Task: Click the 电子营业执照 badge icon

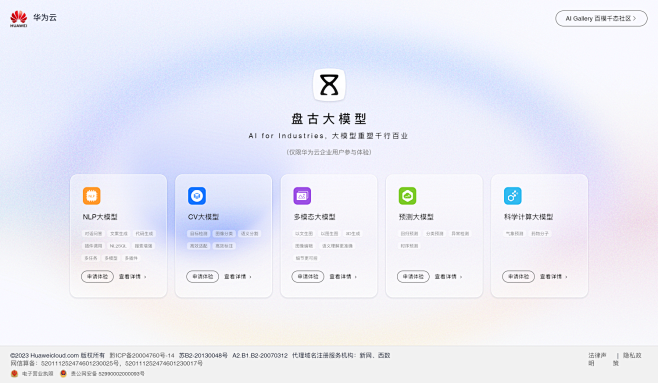Action: [14, 373]
